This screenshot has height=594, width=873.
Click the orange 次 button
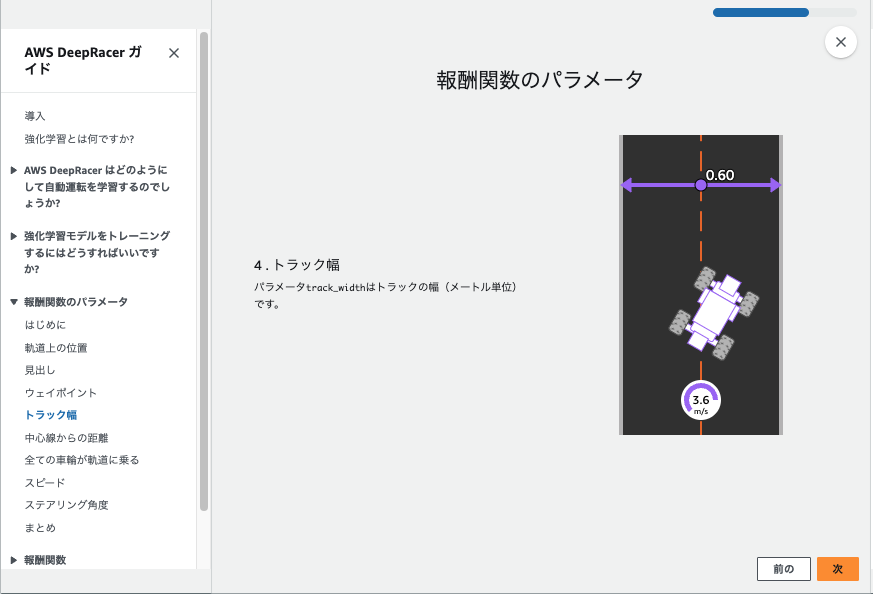(837, 568)
